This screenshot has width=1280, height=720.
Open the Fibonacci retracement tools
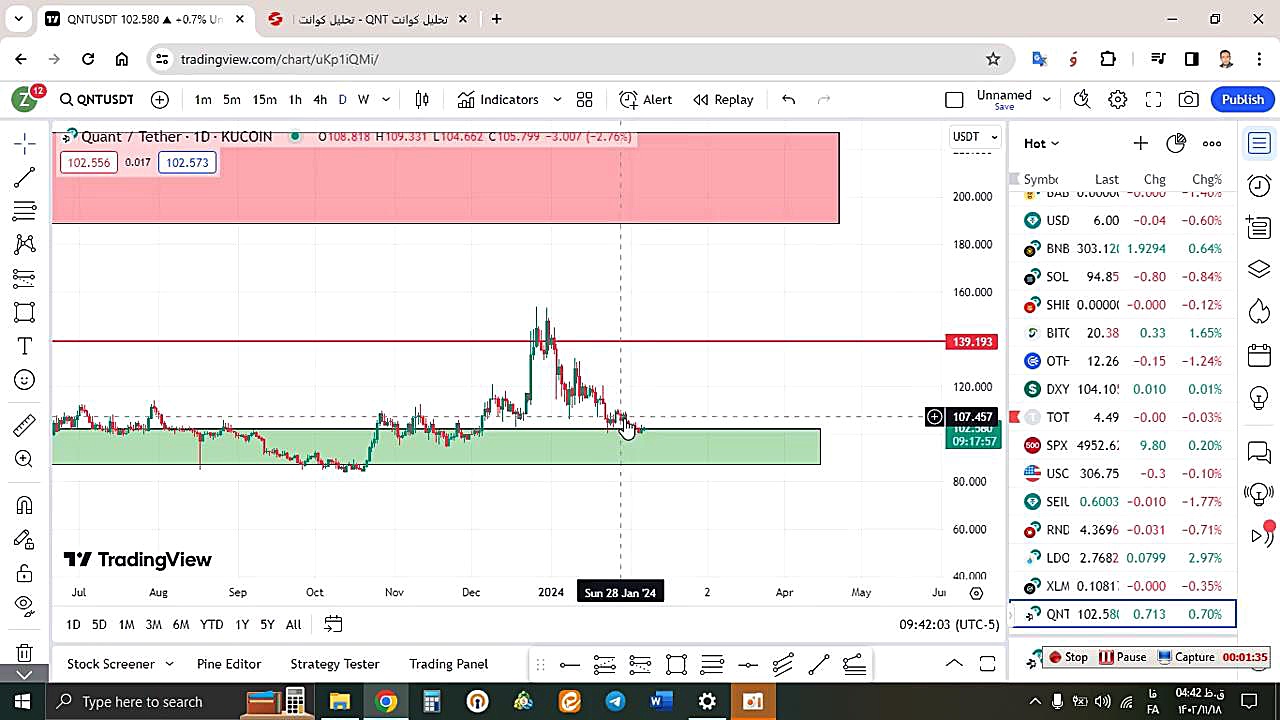pyautogui.click(x=25, y=211)
